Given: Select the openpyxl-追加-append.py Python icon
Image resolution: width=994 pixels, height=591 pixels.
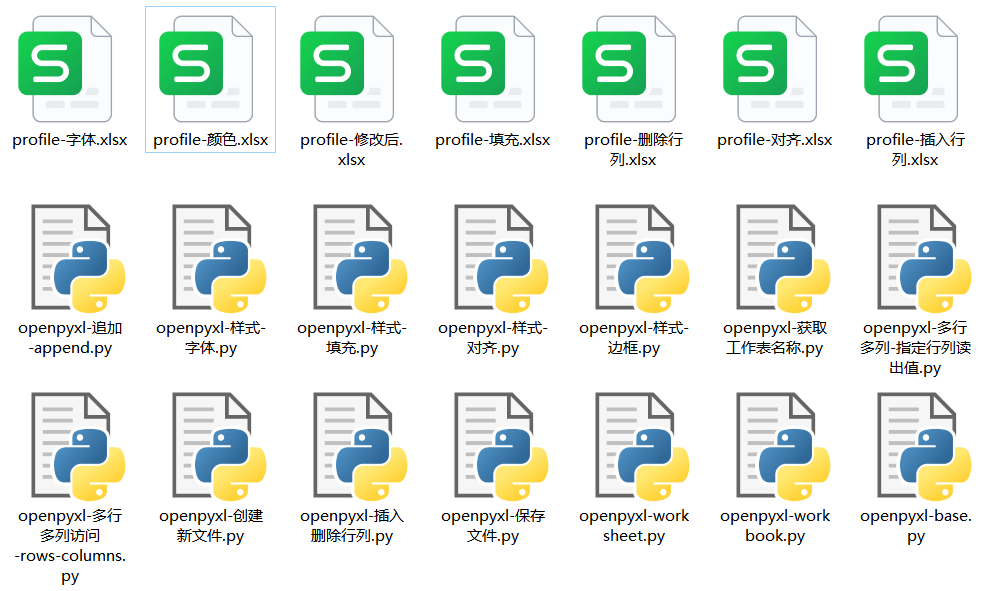Looking at the screenshot, I should pos(78,258).
